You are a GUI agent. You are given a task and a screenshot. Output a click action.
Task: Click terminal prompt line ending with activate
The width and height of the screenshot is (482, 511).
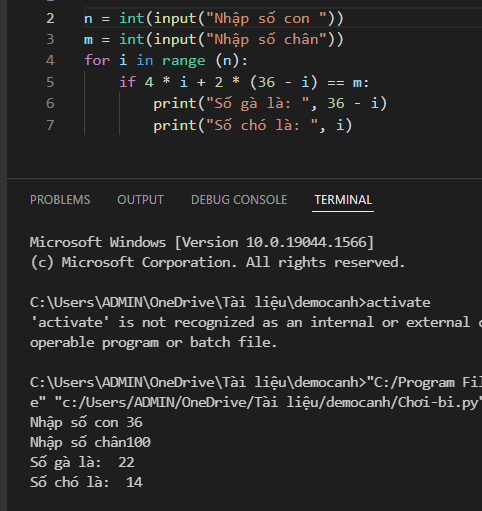pyautogui.click(x=230, y=303)
